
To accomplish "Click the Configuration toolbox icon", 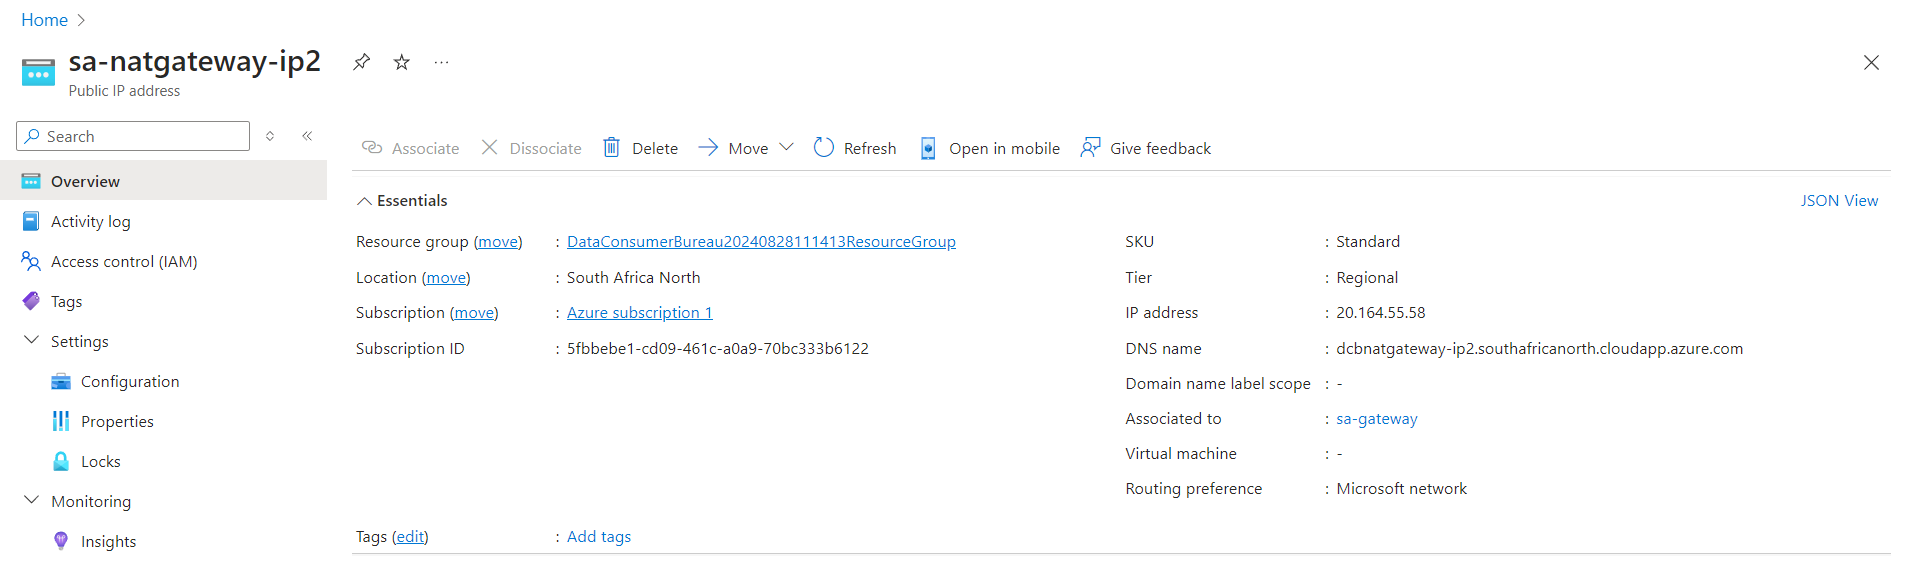I will [x=61, y=381].
